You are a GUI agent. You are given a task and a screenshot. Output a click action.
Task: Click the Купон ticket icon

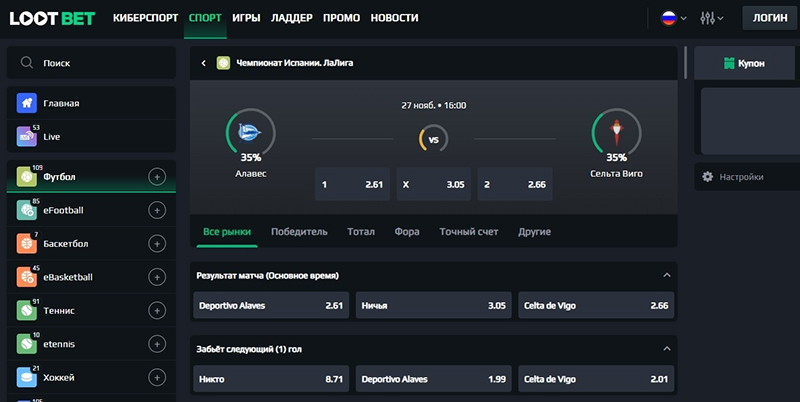[x=729, y=63]
